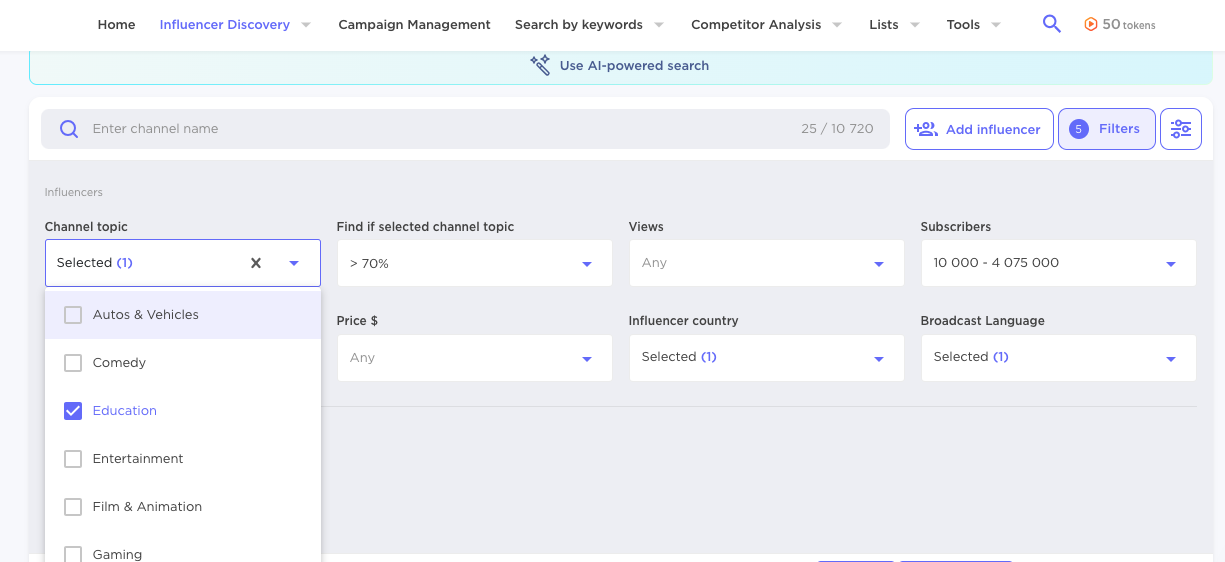Screen dimensions: 1225x562
Task: Click the magnifier search icon in top navigation
Action: tap(1051, 24)
